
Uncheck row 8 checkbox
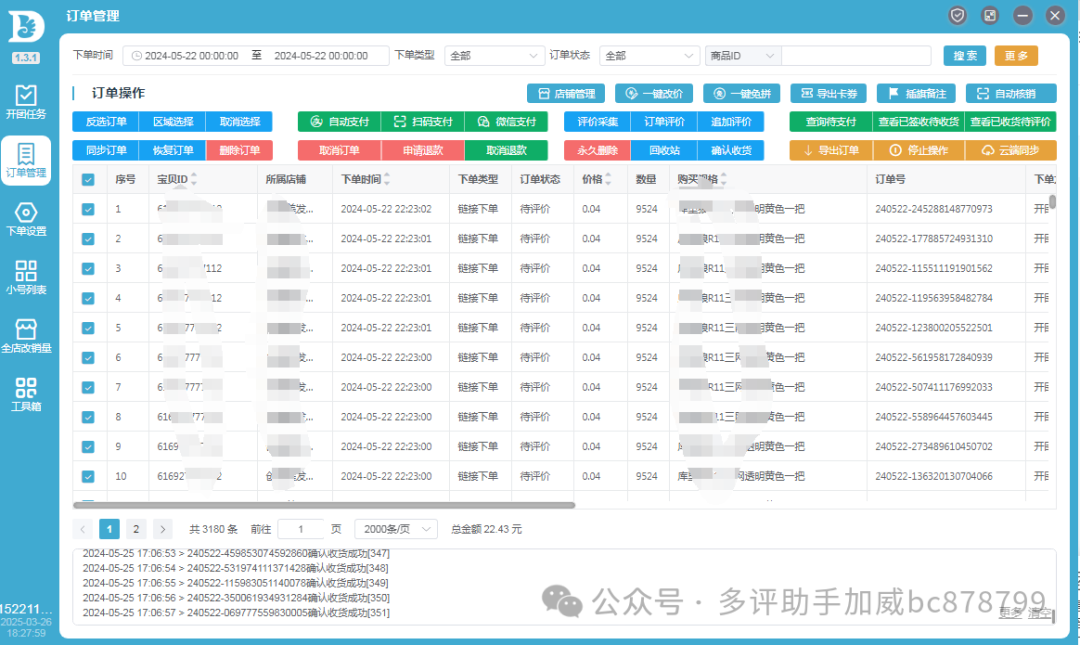click(x=88, y=417)
